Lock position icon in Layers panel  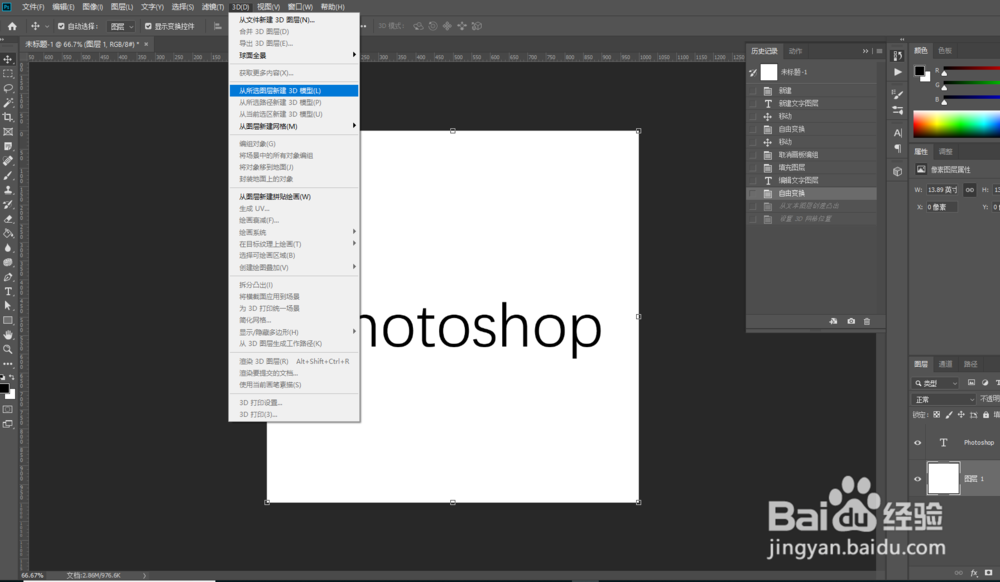[961, 414]
